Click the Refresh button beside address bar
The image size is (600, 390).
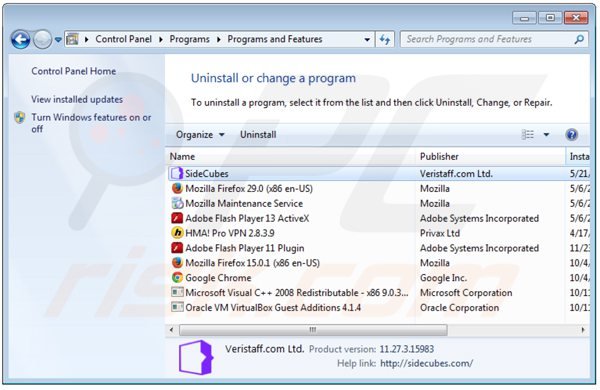coord(385,39)
